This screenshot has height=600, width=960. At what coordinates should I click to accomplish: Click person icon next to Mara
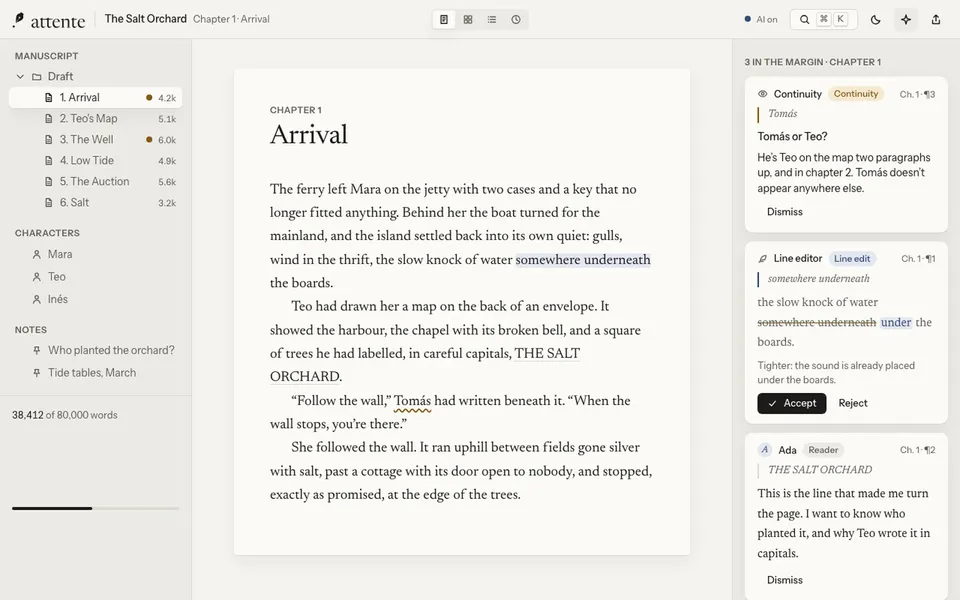(37, 254)
